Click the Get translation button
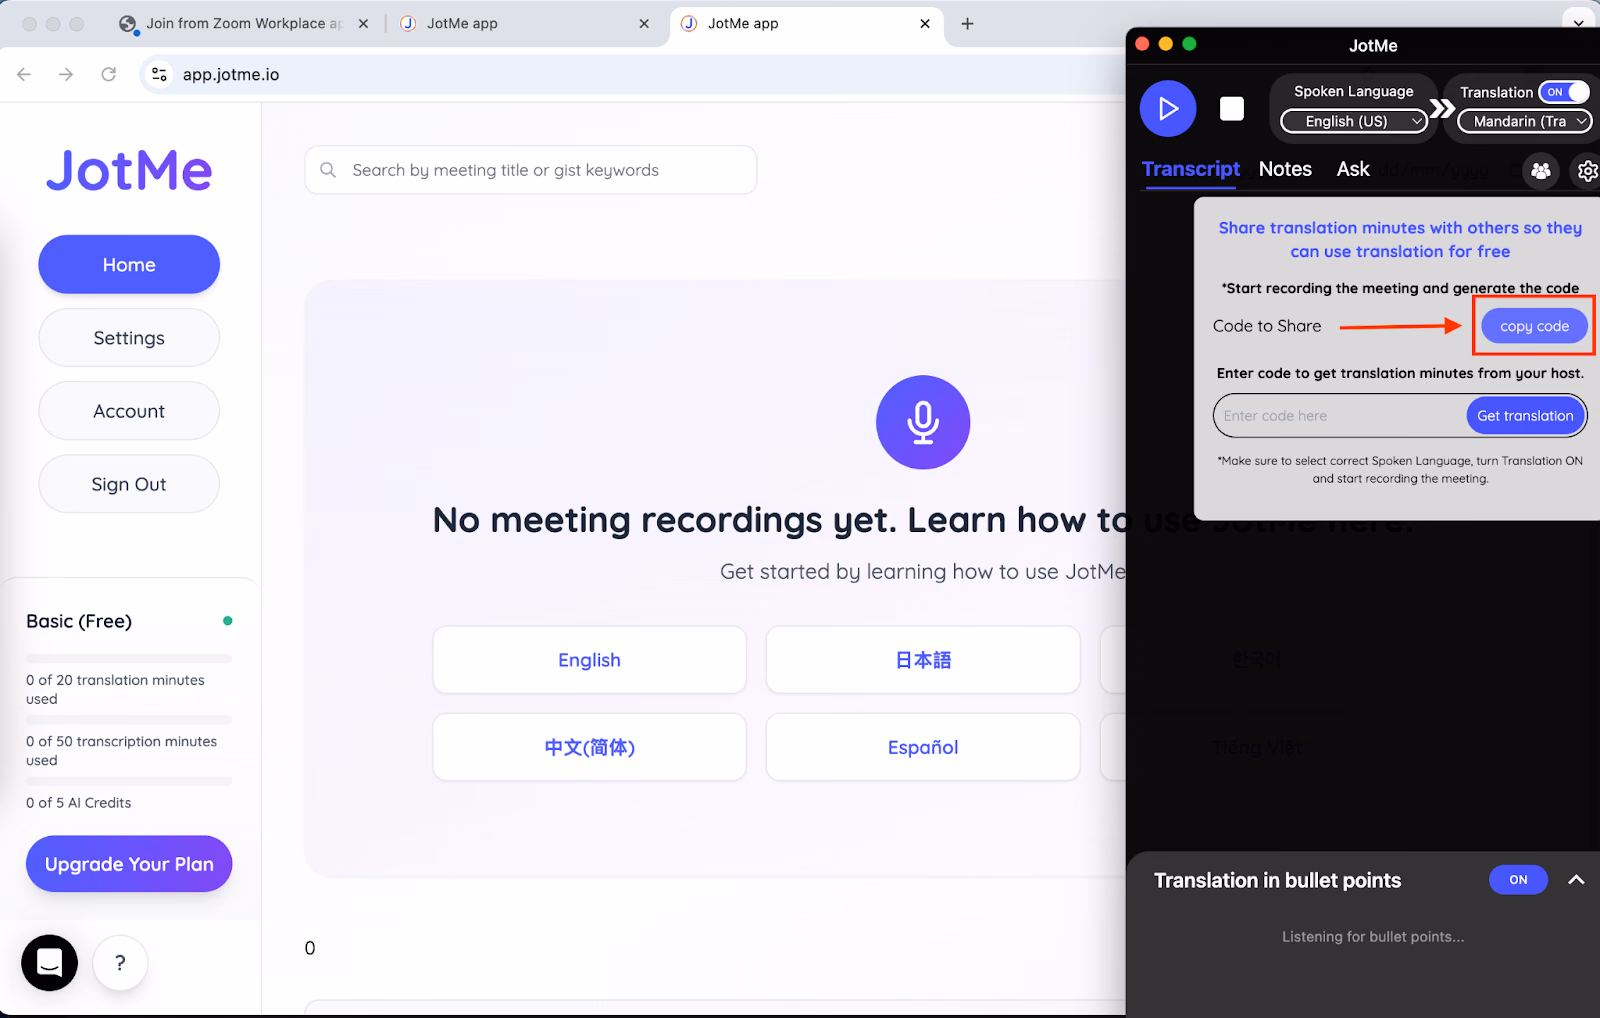Screen dimensions: 1600x1018 click(x=1525, y=416)
